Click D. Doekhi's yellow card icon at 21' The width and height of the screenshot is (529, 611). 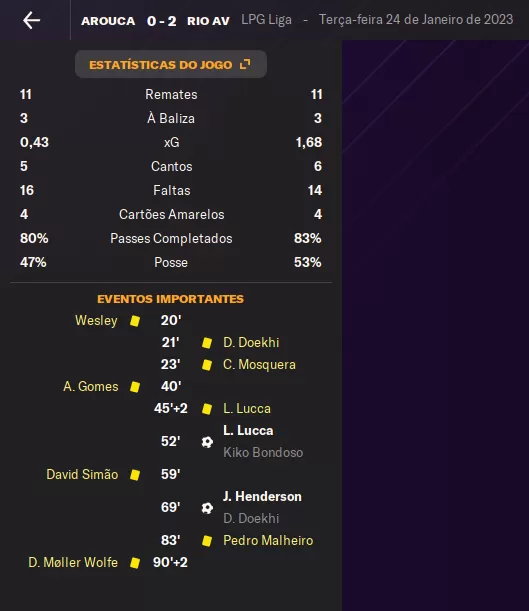click(x=207, y=343)
